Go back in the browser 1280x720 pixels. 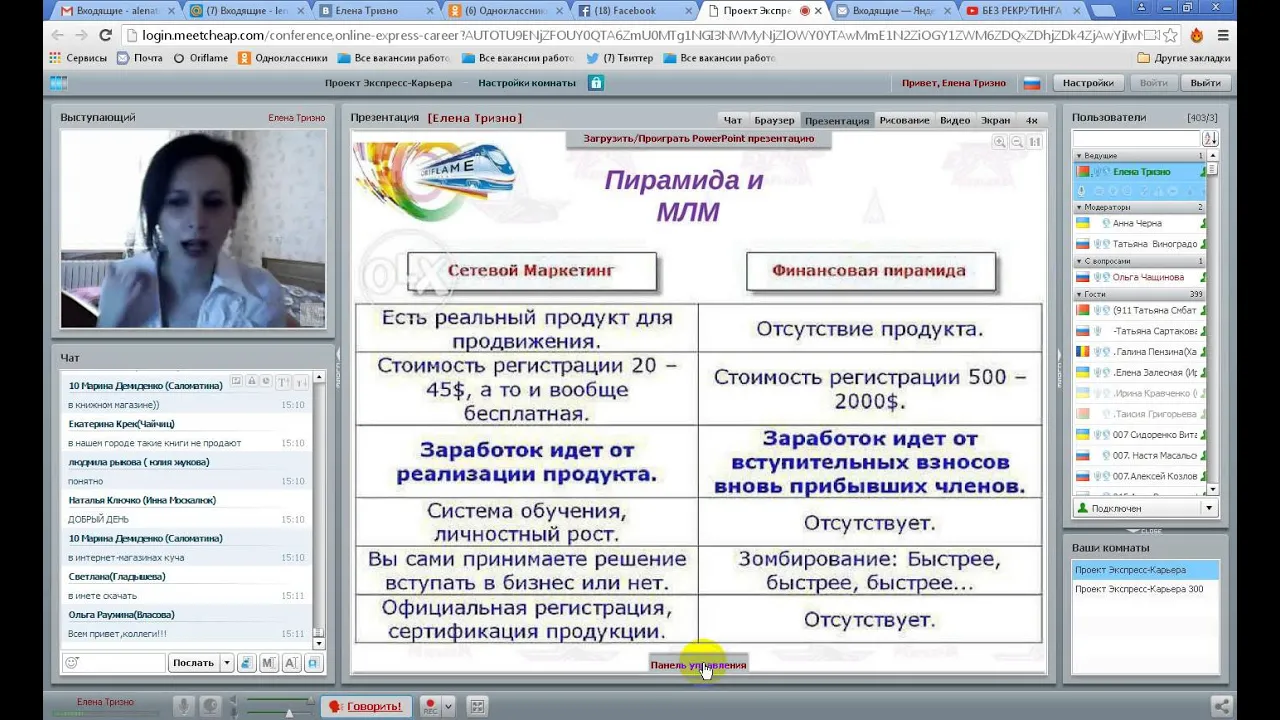(57, 35)
